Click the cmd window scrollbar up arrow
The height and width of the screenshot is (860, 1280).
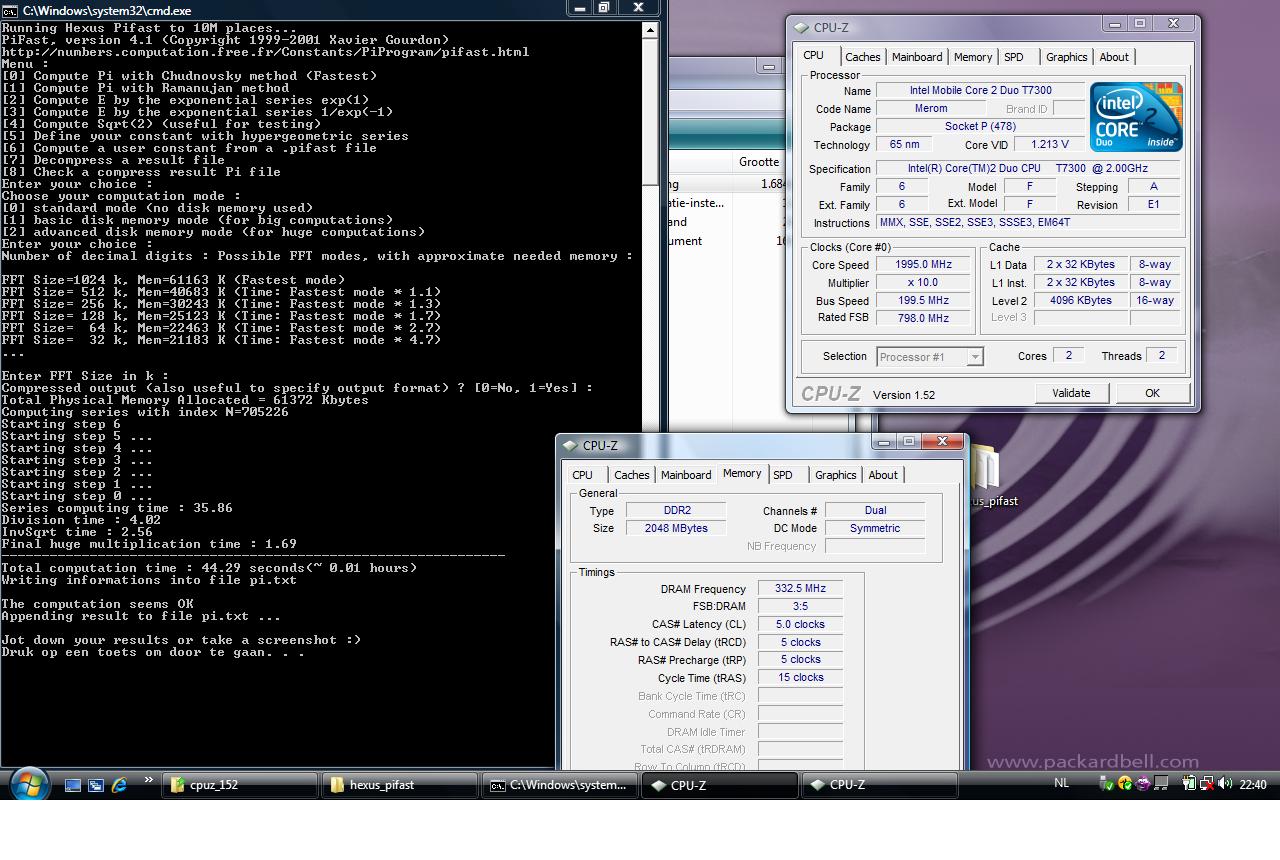651,29
